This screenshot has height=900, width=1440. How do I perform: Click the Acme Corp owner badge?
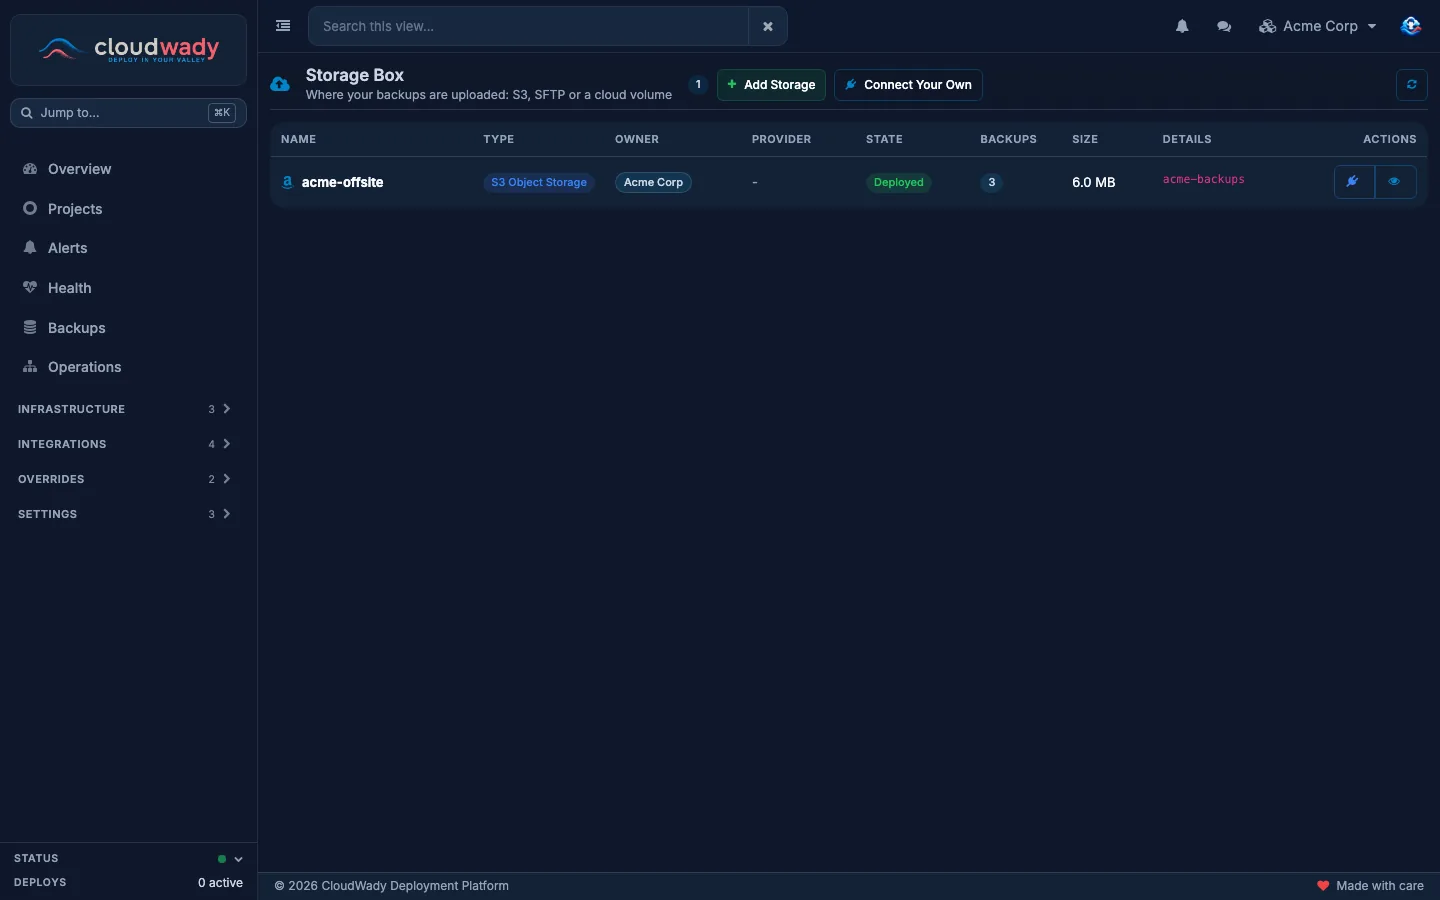point(653,182)
